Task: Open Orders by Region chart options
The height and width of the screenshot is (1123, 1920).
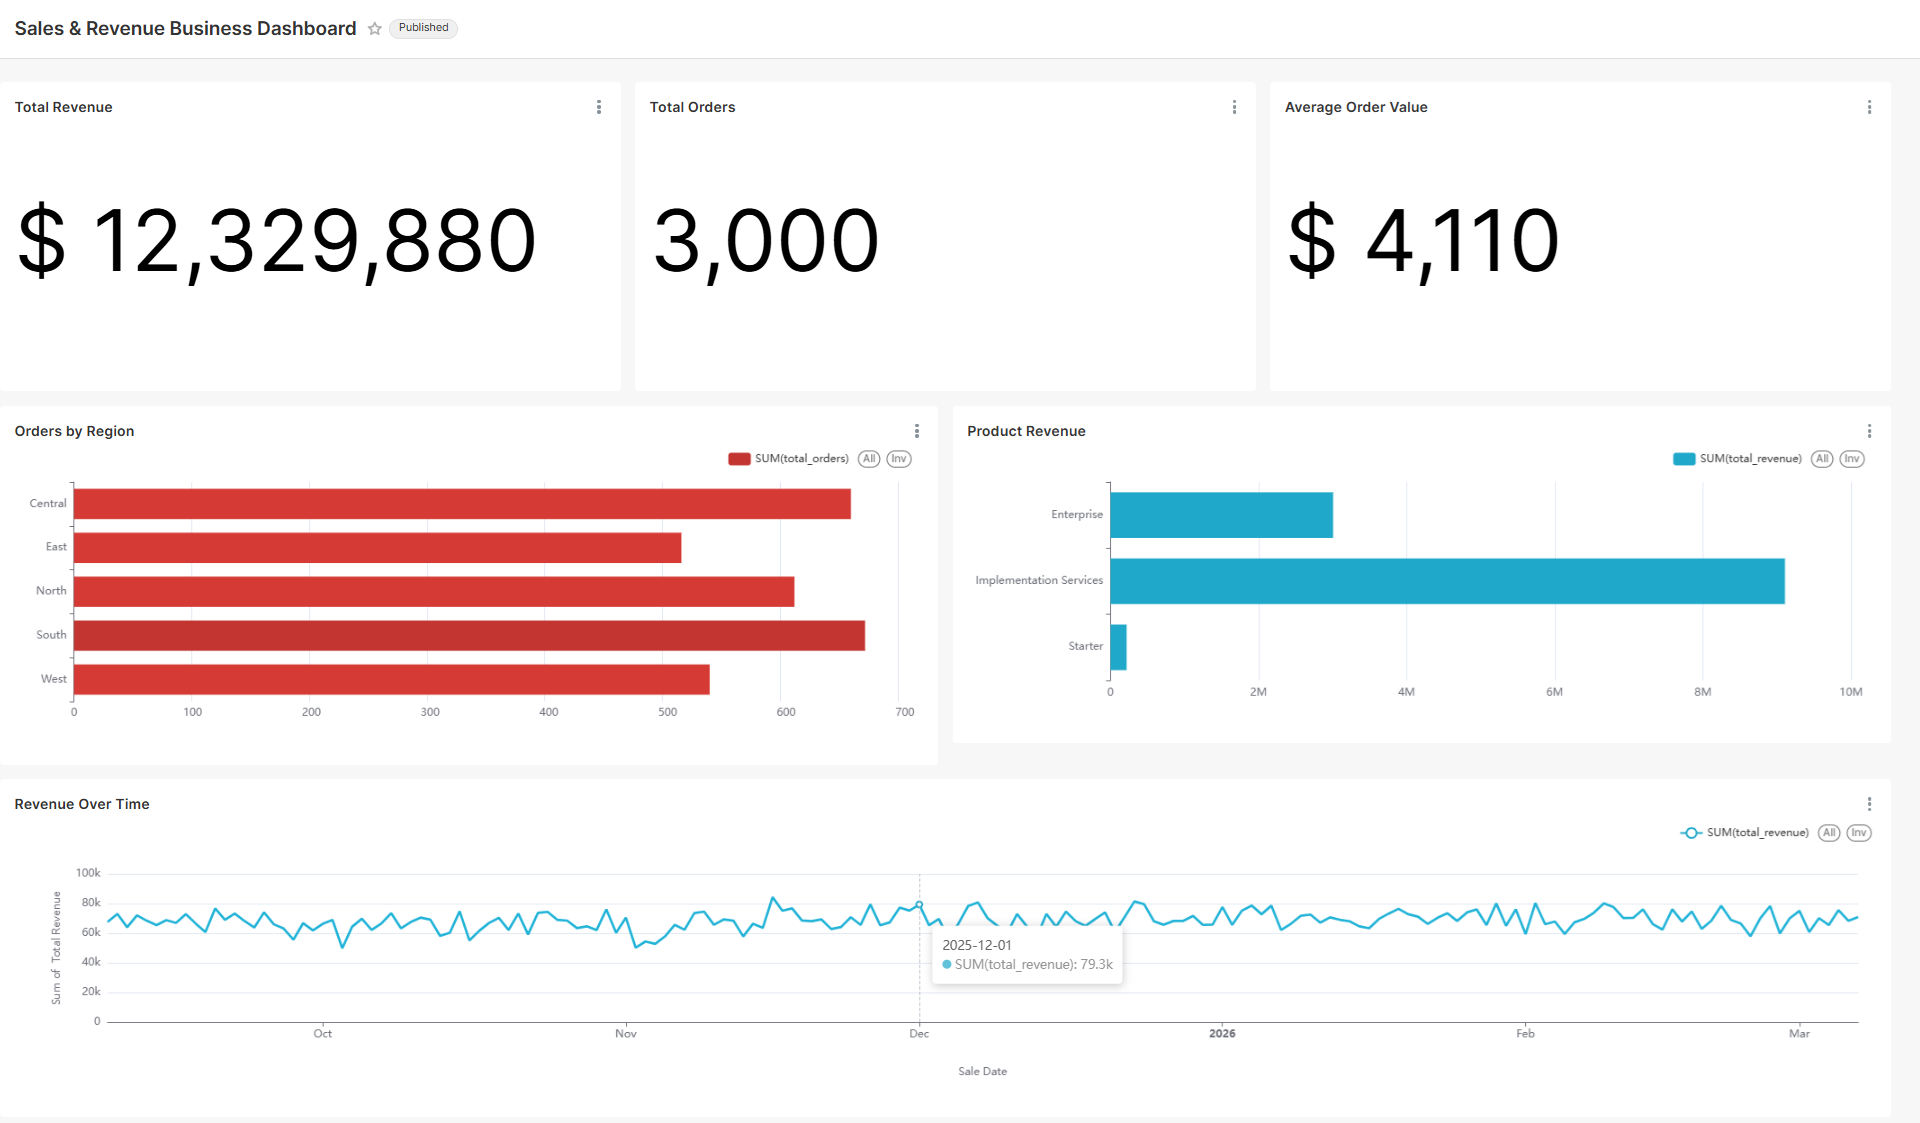Action: tap(917, 431)
